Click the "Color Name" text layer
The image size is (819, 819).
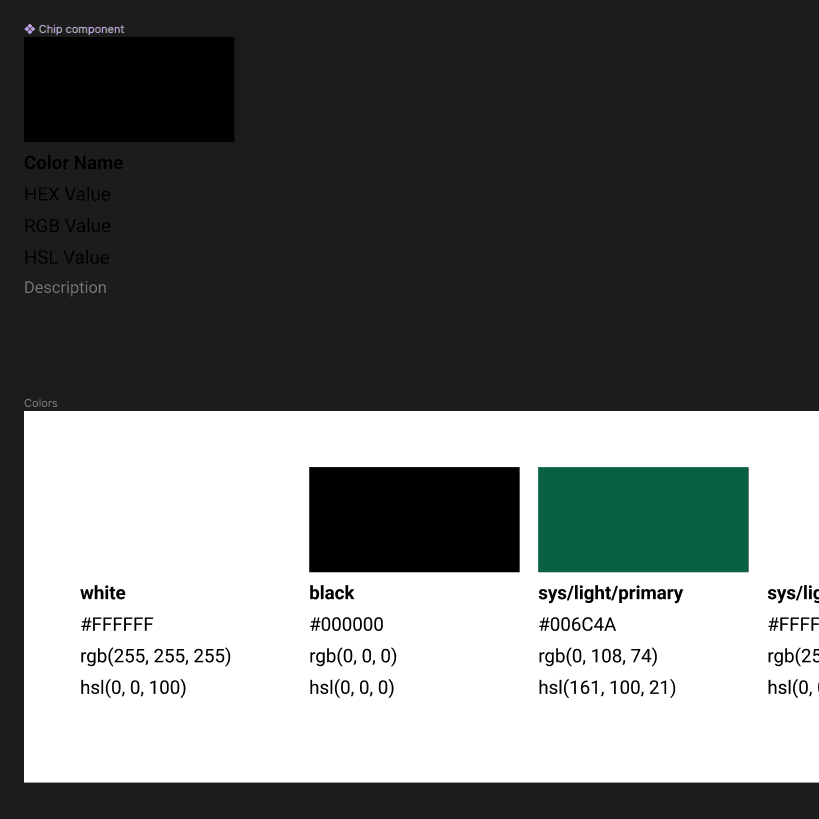[73, 162]
